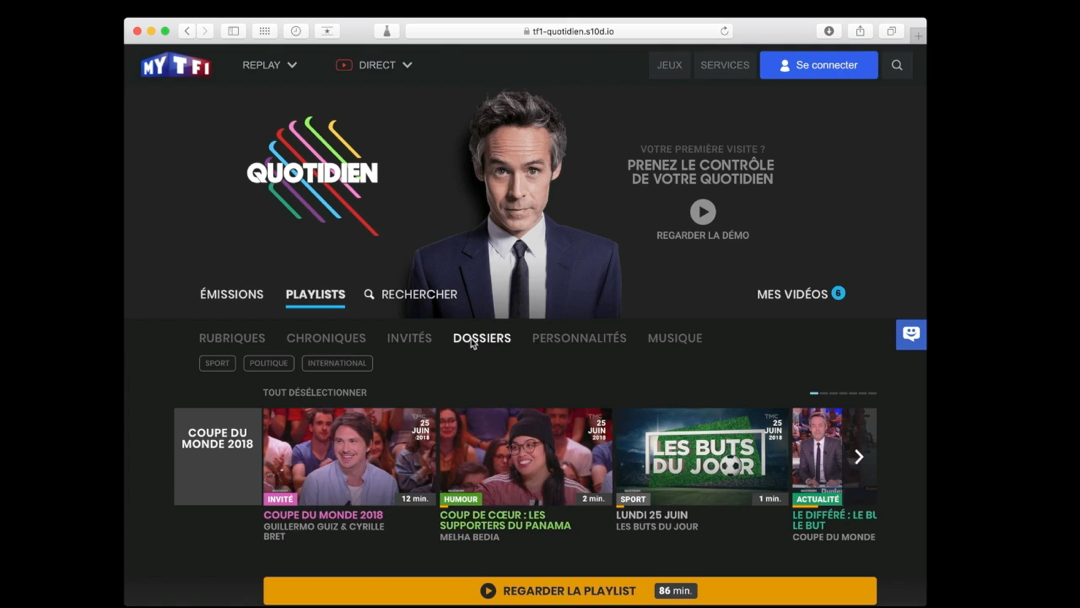
Task: Click the Mes Vidéos count badge
Action: point(838,293)
